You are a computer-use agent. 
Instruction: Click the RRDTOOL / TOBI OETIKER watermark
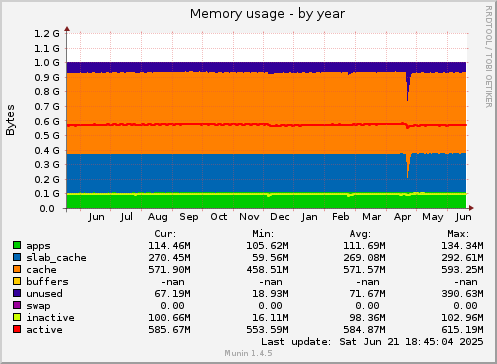(x=488, y=57)
